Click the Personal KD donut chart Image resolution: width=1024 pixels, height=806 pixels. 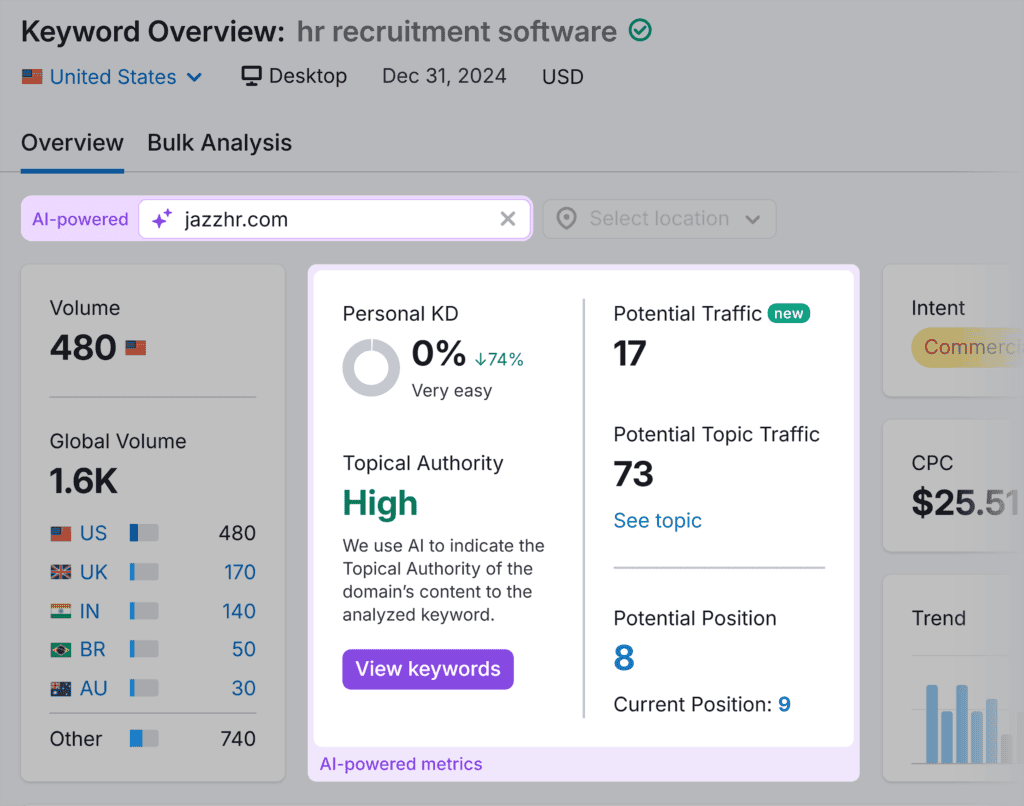click(x=371, y=368)
